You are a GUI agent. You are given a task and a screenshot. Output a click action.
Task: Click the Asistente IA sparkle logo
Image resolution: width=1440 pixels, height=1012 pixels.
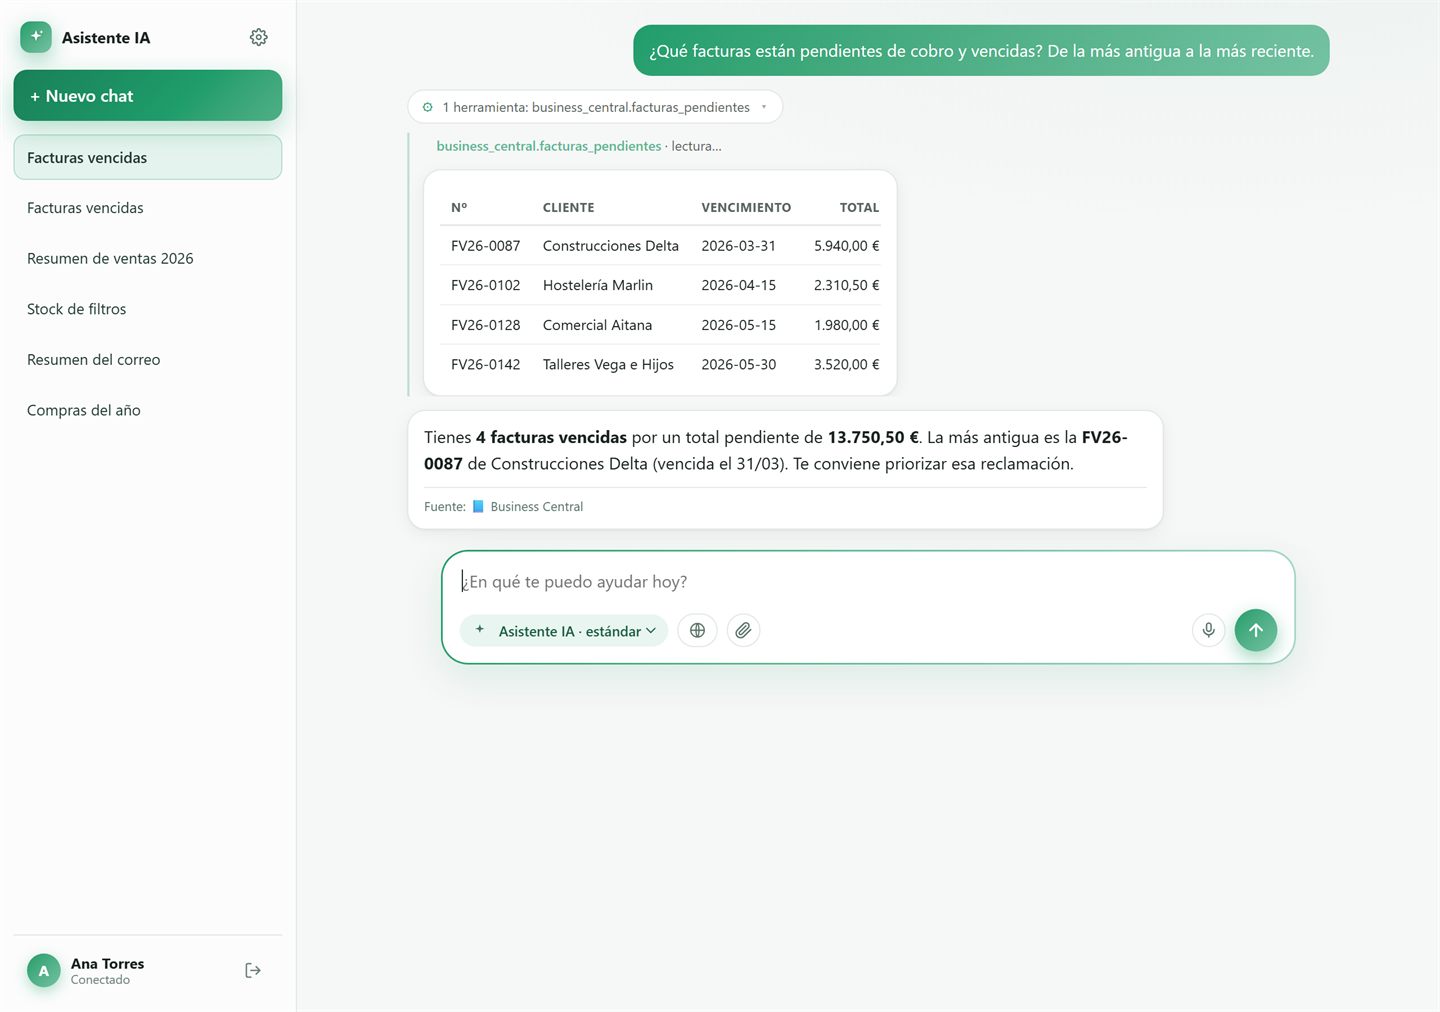pos(36,37)
